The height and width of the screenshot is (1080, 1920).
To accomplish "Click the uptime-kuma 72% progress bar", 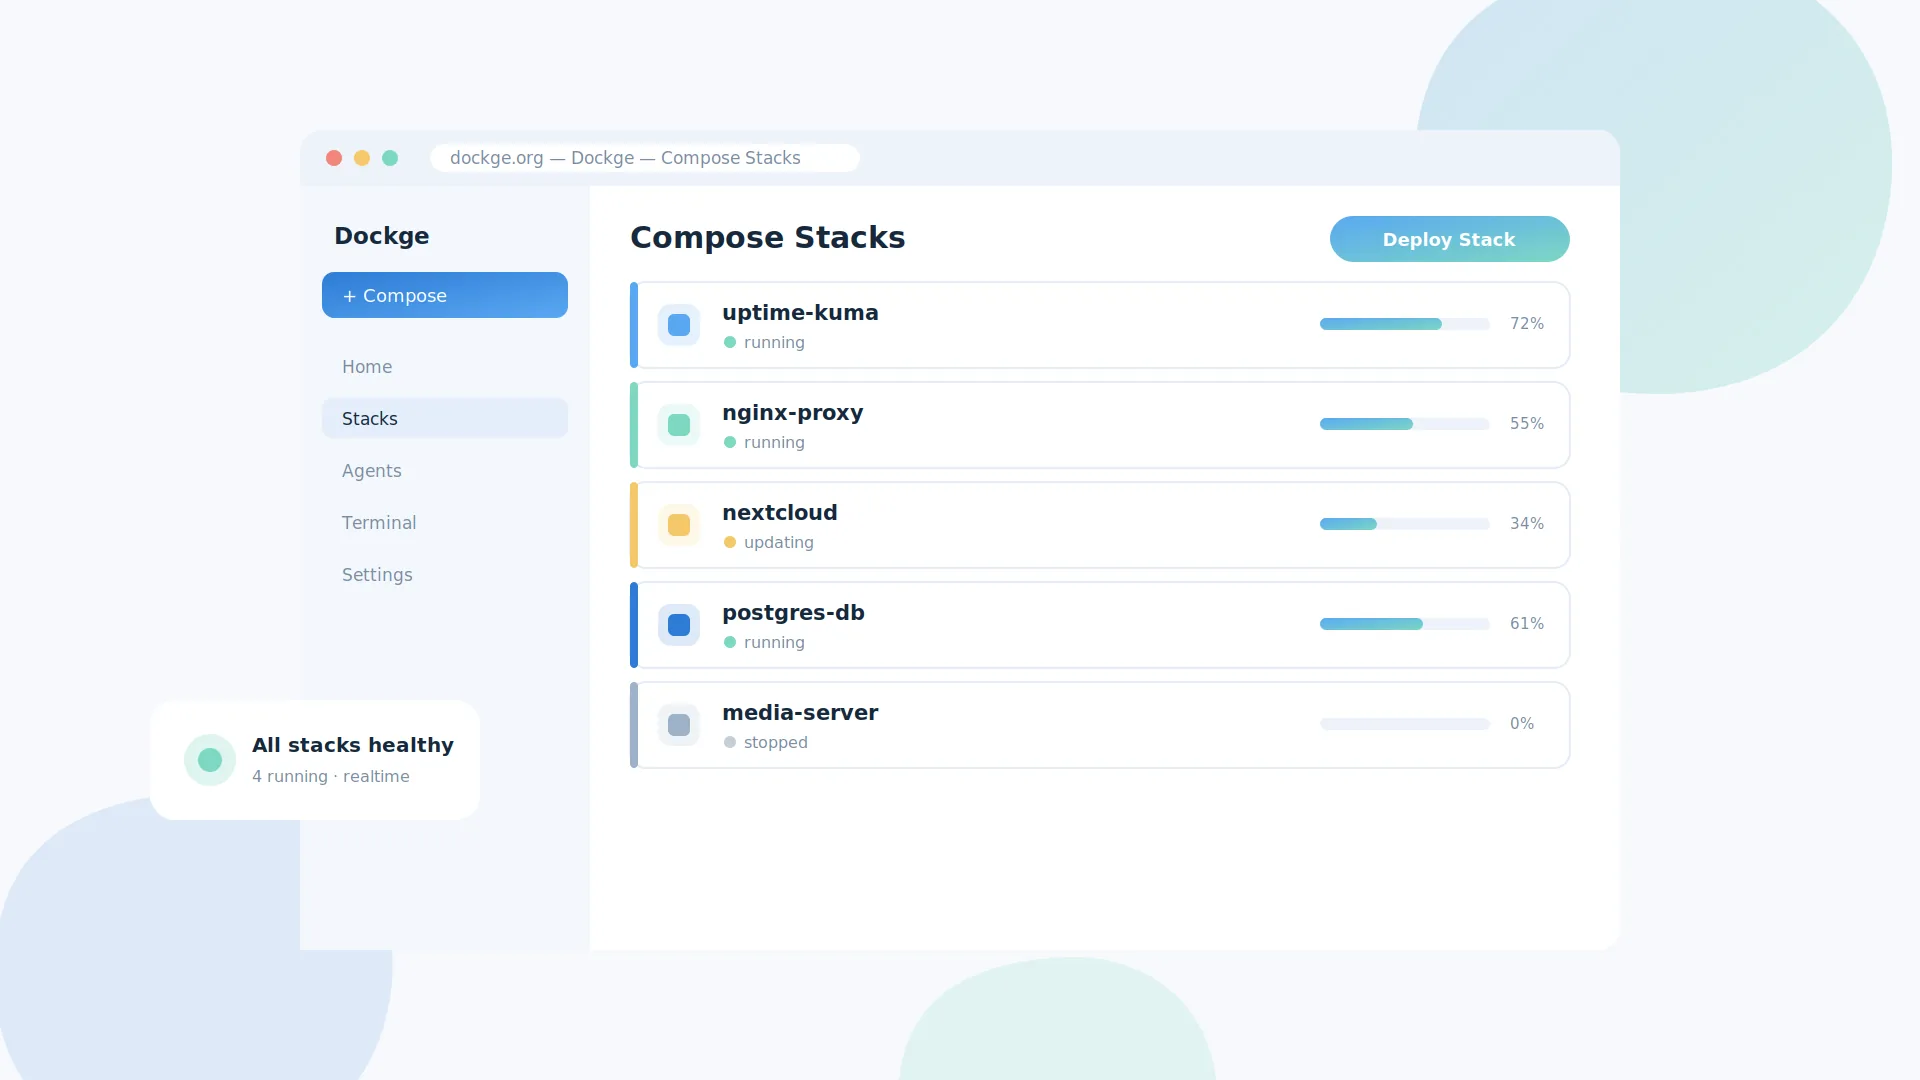I will [1405, 324].
